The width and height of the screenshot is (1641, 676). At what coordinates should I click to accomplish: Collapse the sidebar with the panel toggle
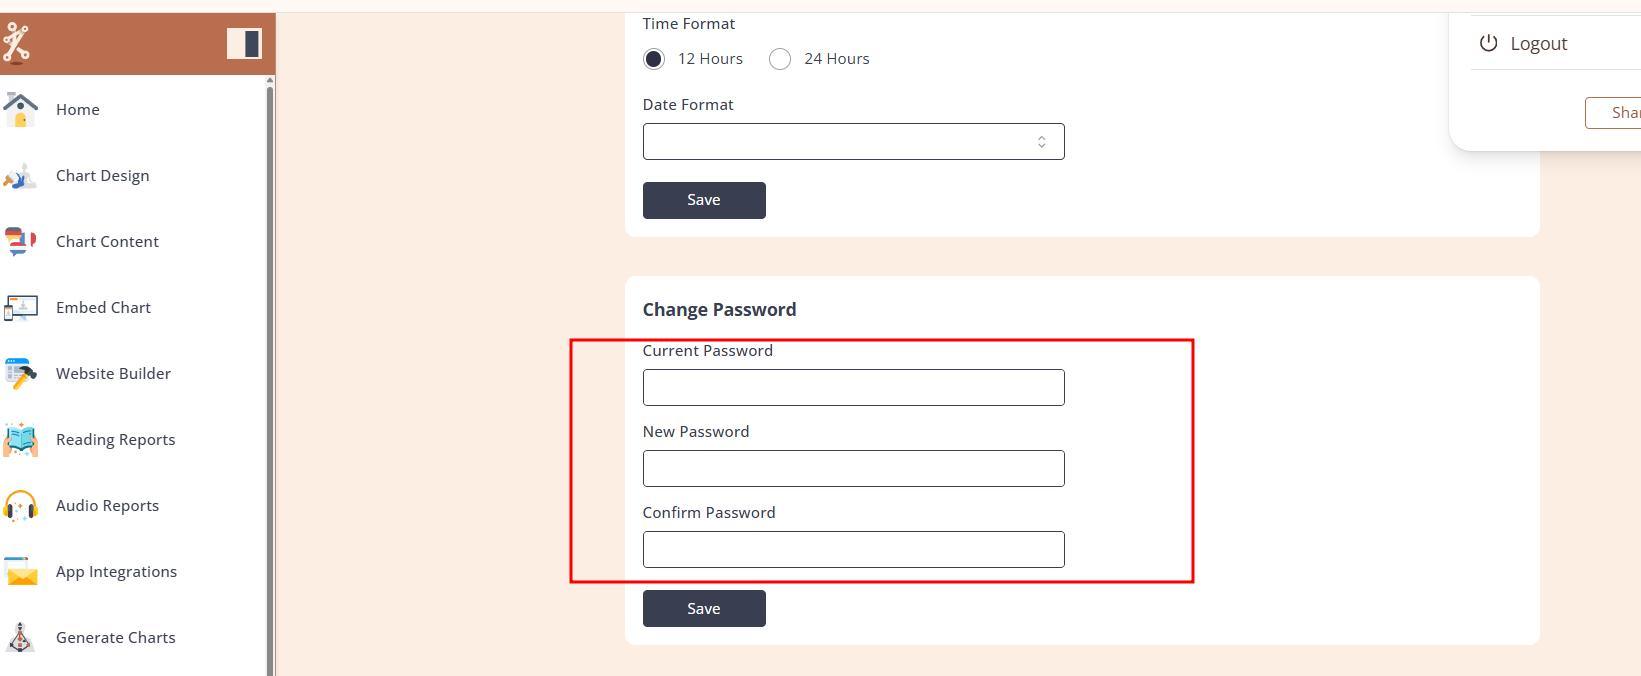(x=244, y=43)
